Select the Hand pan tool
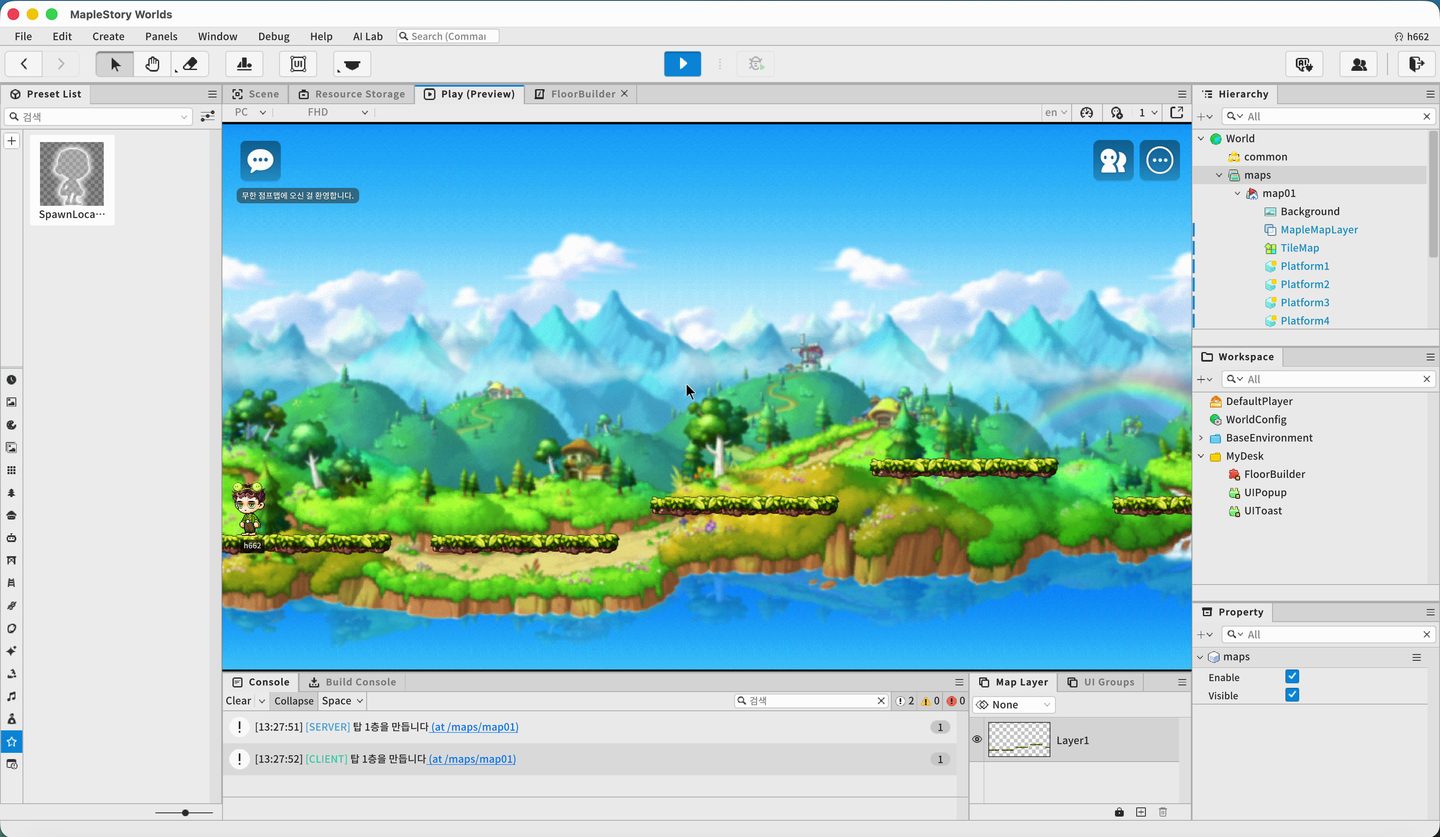 (x=152, y=64)
